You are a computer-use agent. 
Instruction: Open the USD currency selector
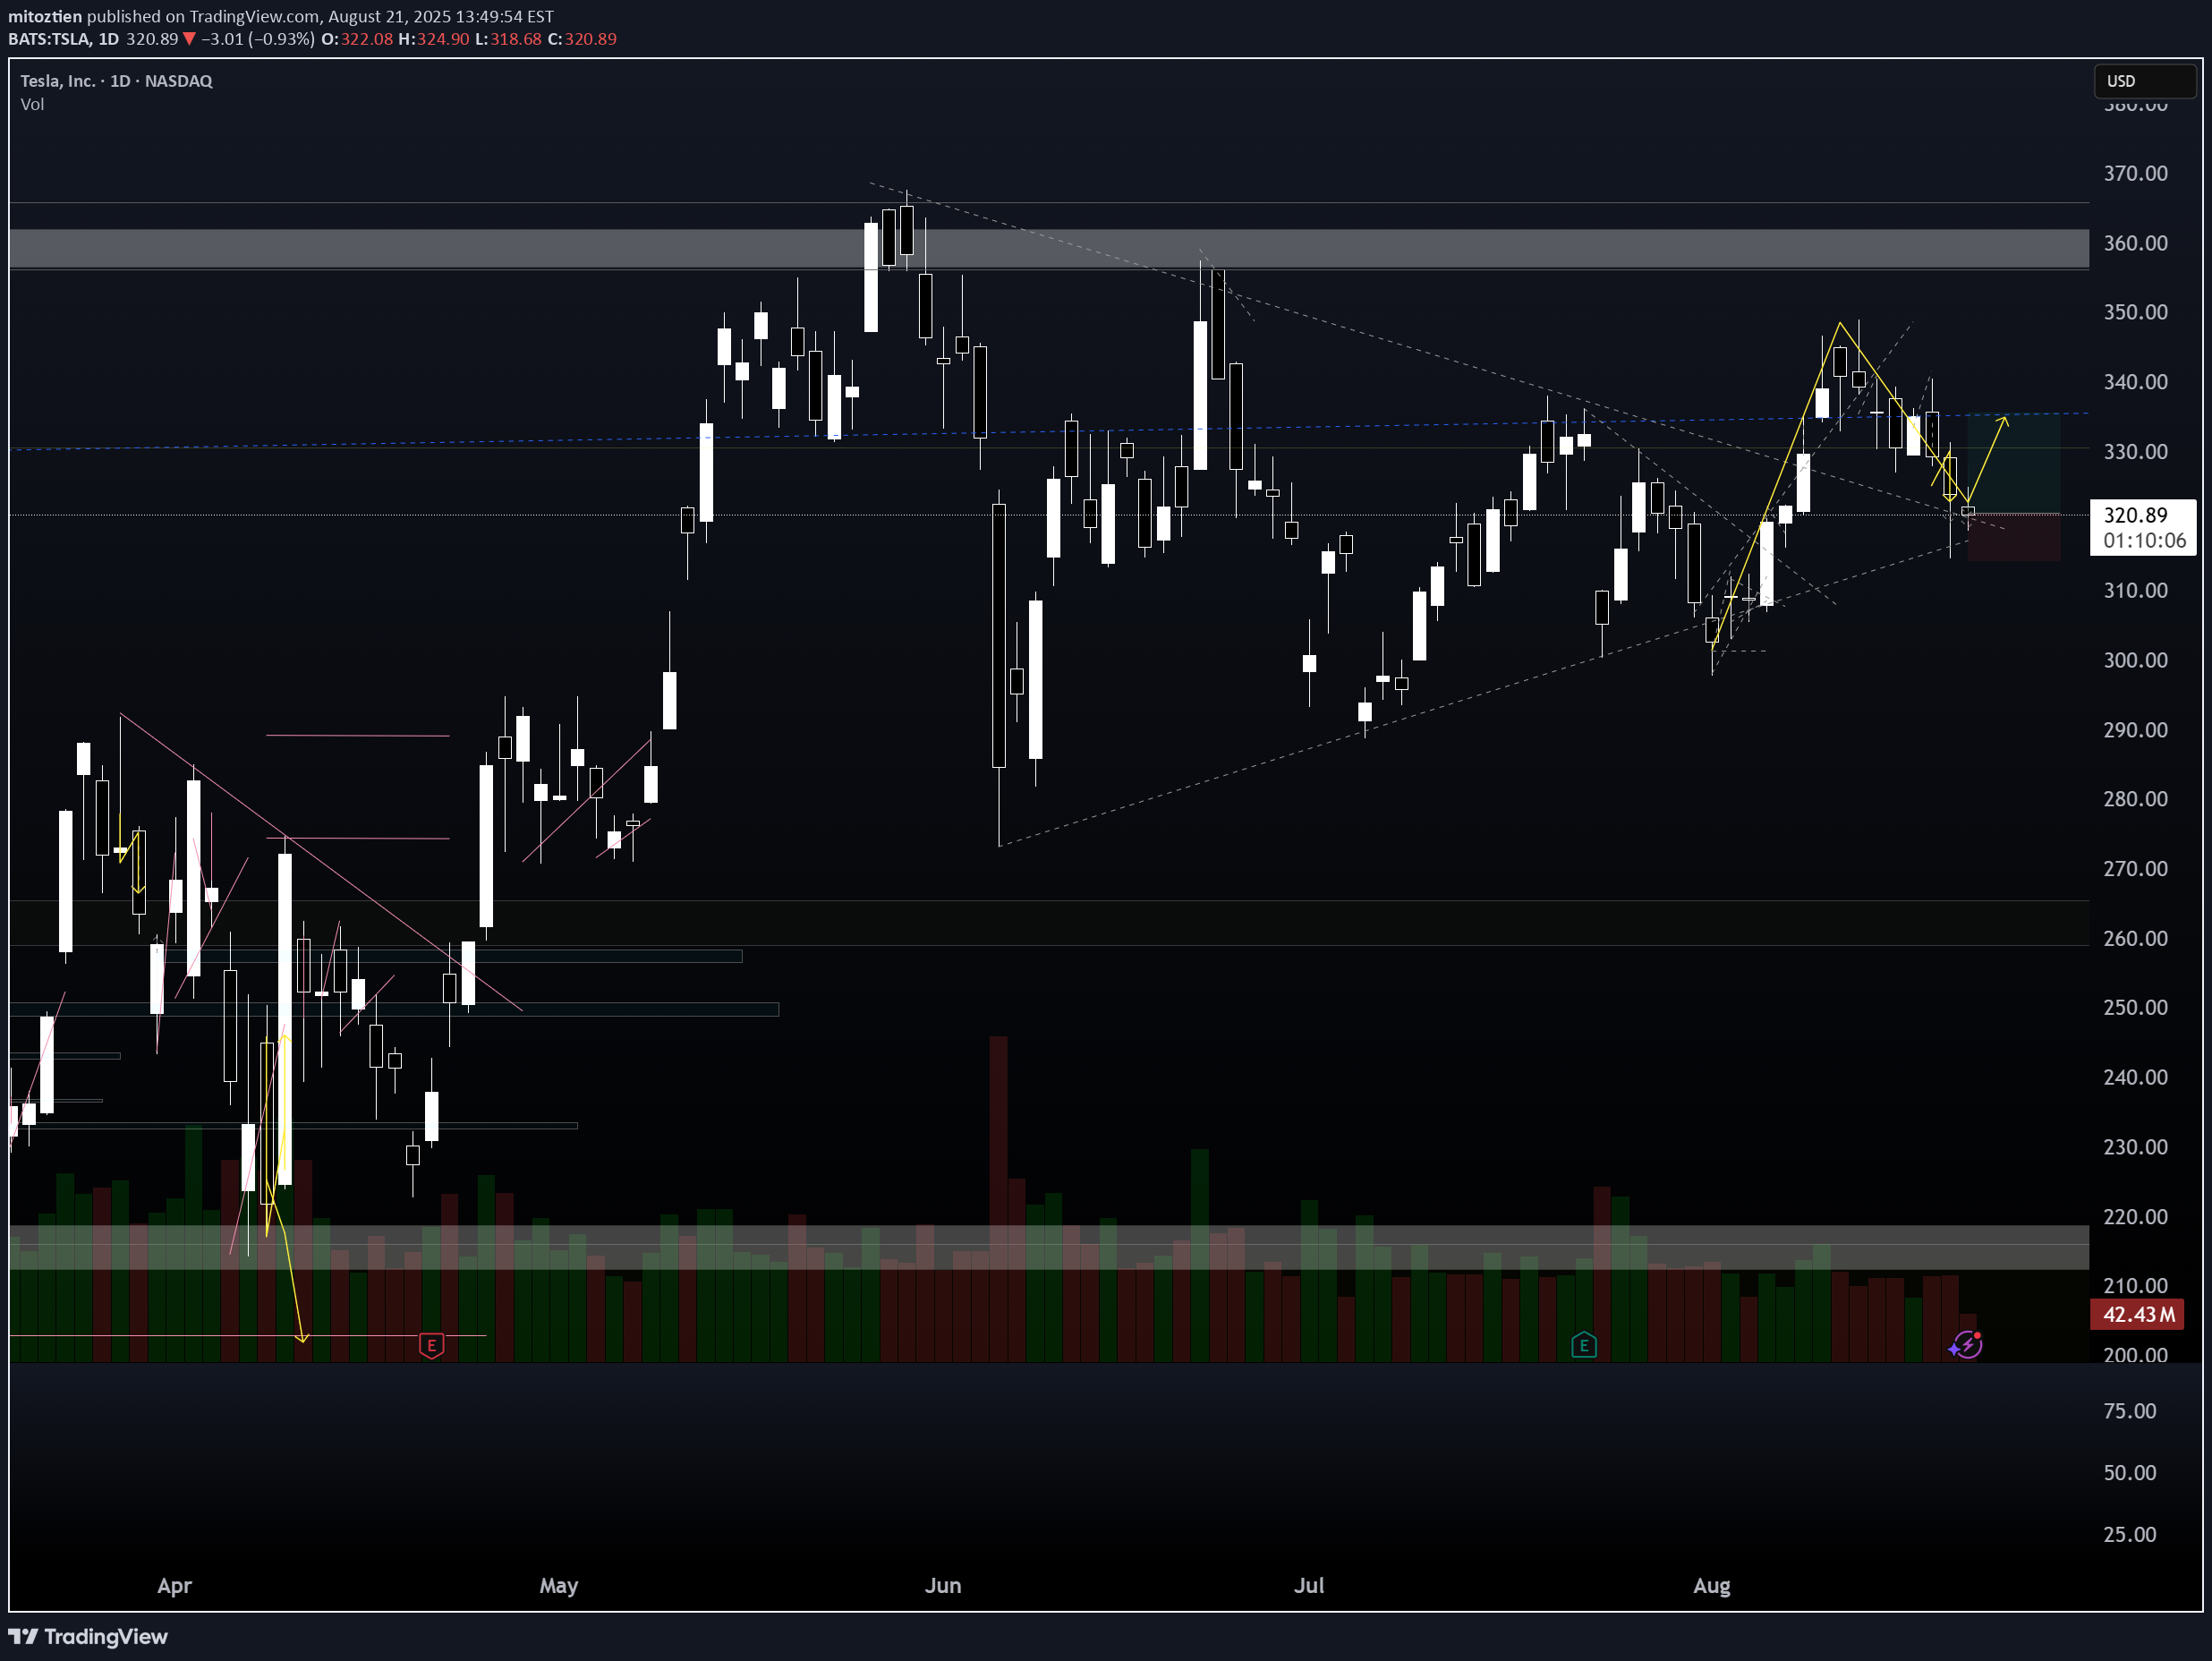[2145, 81]
